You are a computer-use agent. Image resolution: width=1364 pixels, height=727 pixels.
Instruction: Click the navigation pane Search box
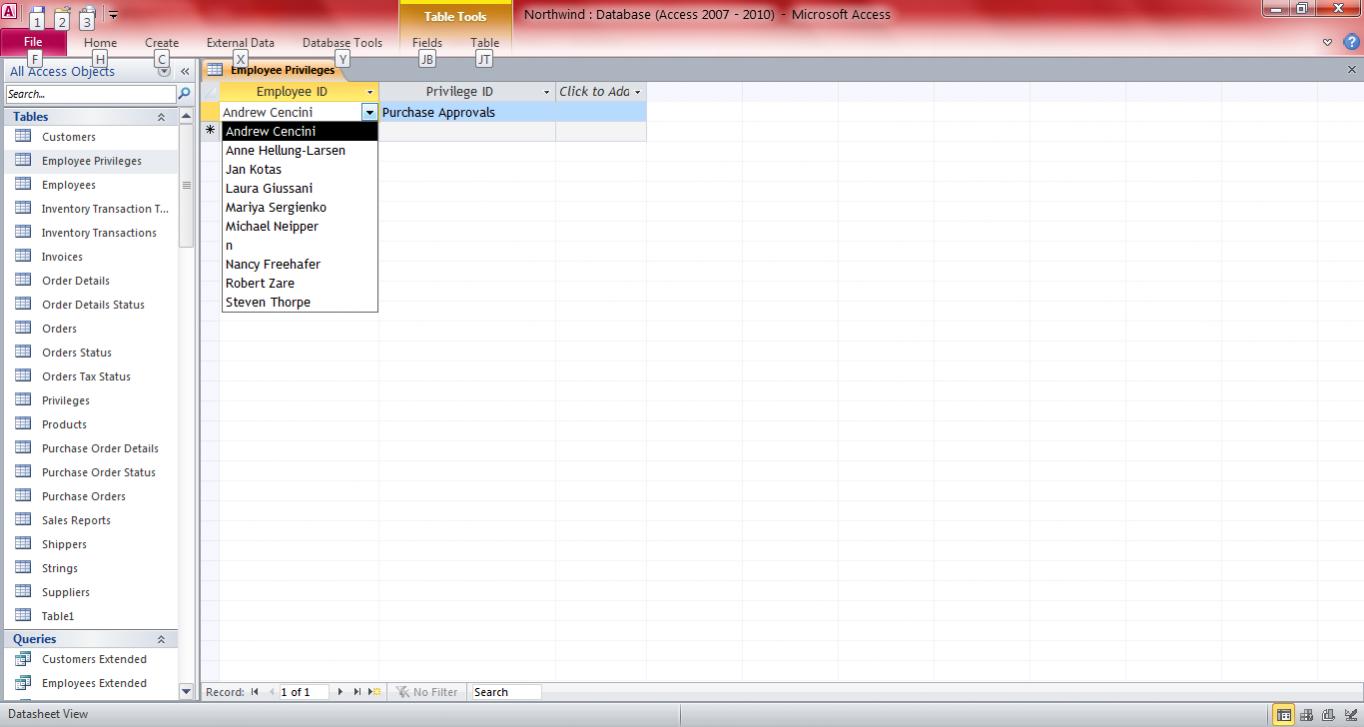pos(90,94)
